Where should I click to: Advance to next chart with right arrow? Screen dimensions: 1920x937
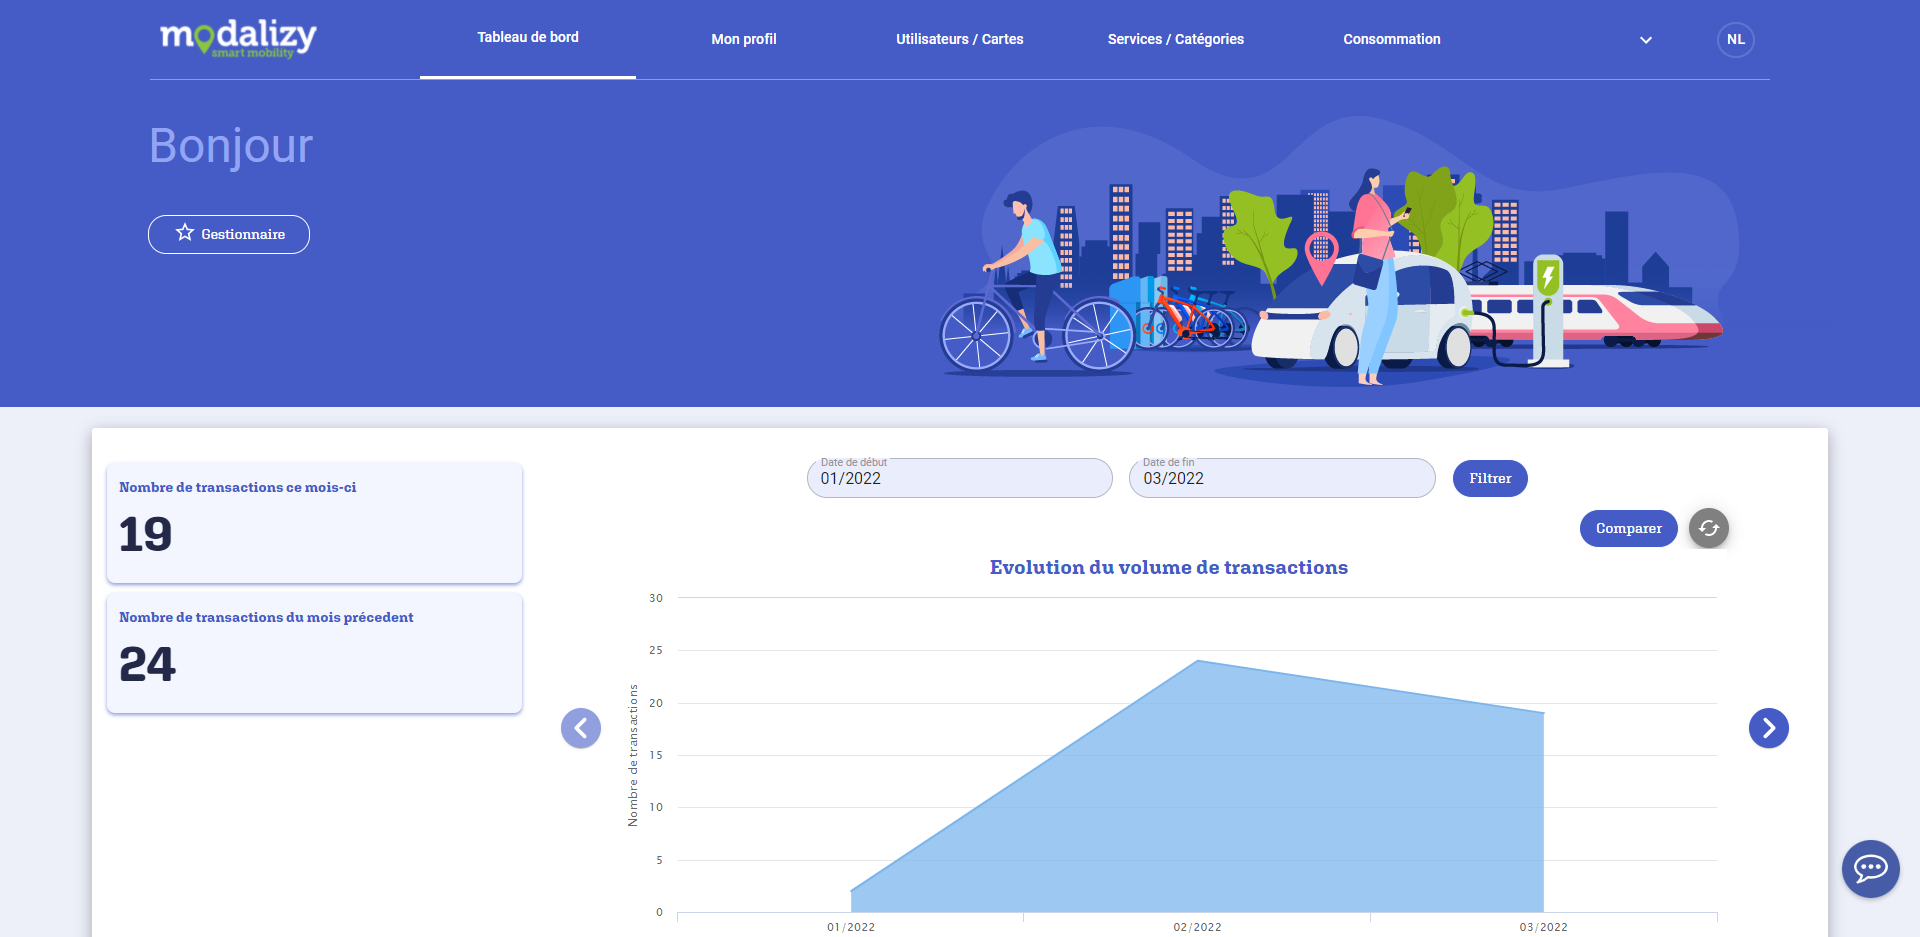1768,728
